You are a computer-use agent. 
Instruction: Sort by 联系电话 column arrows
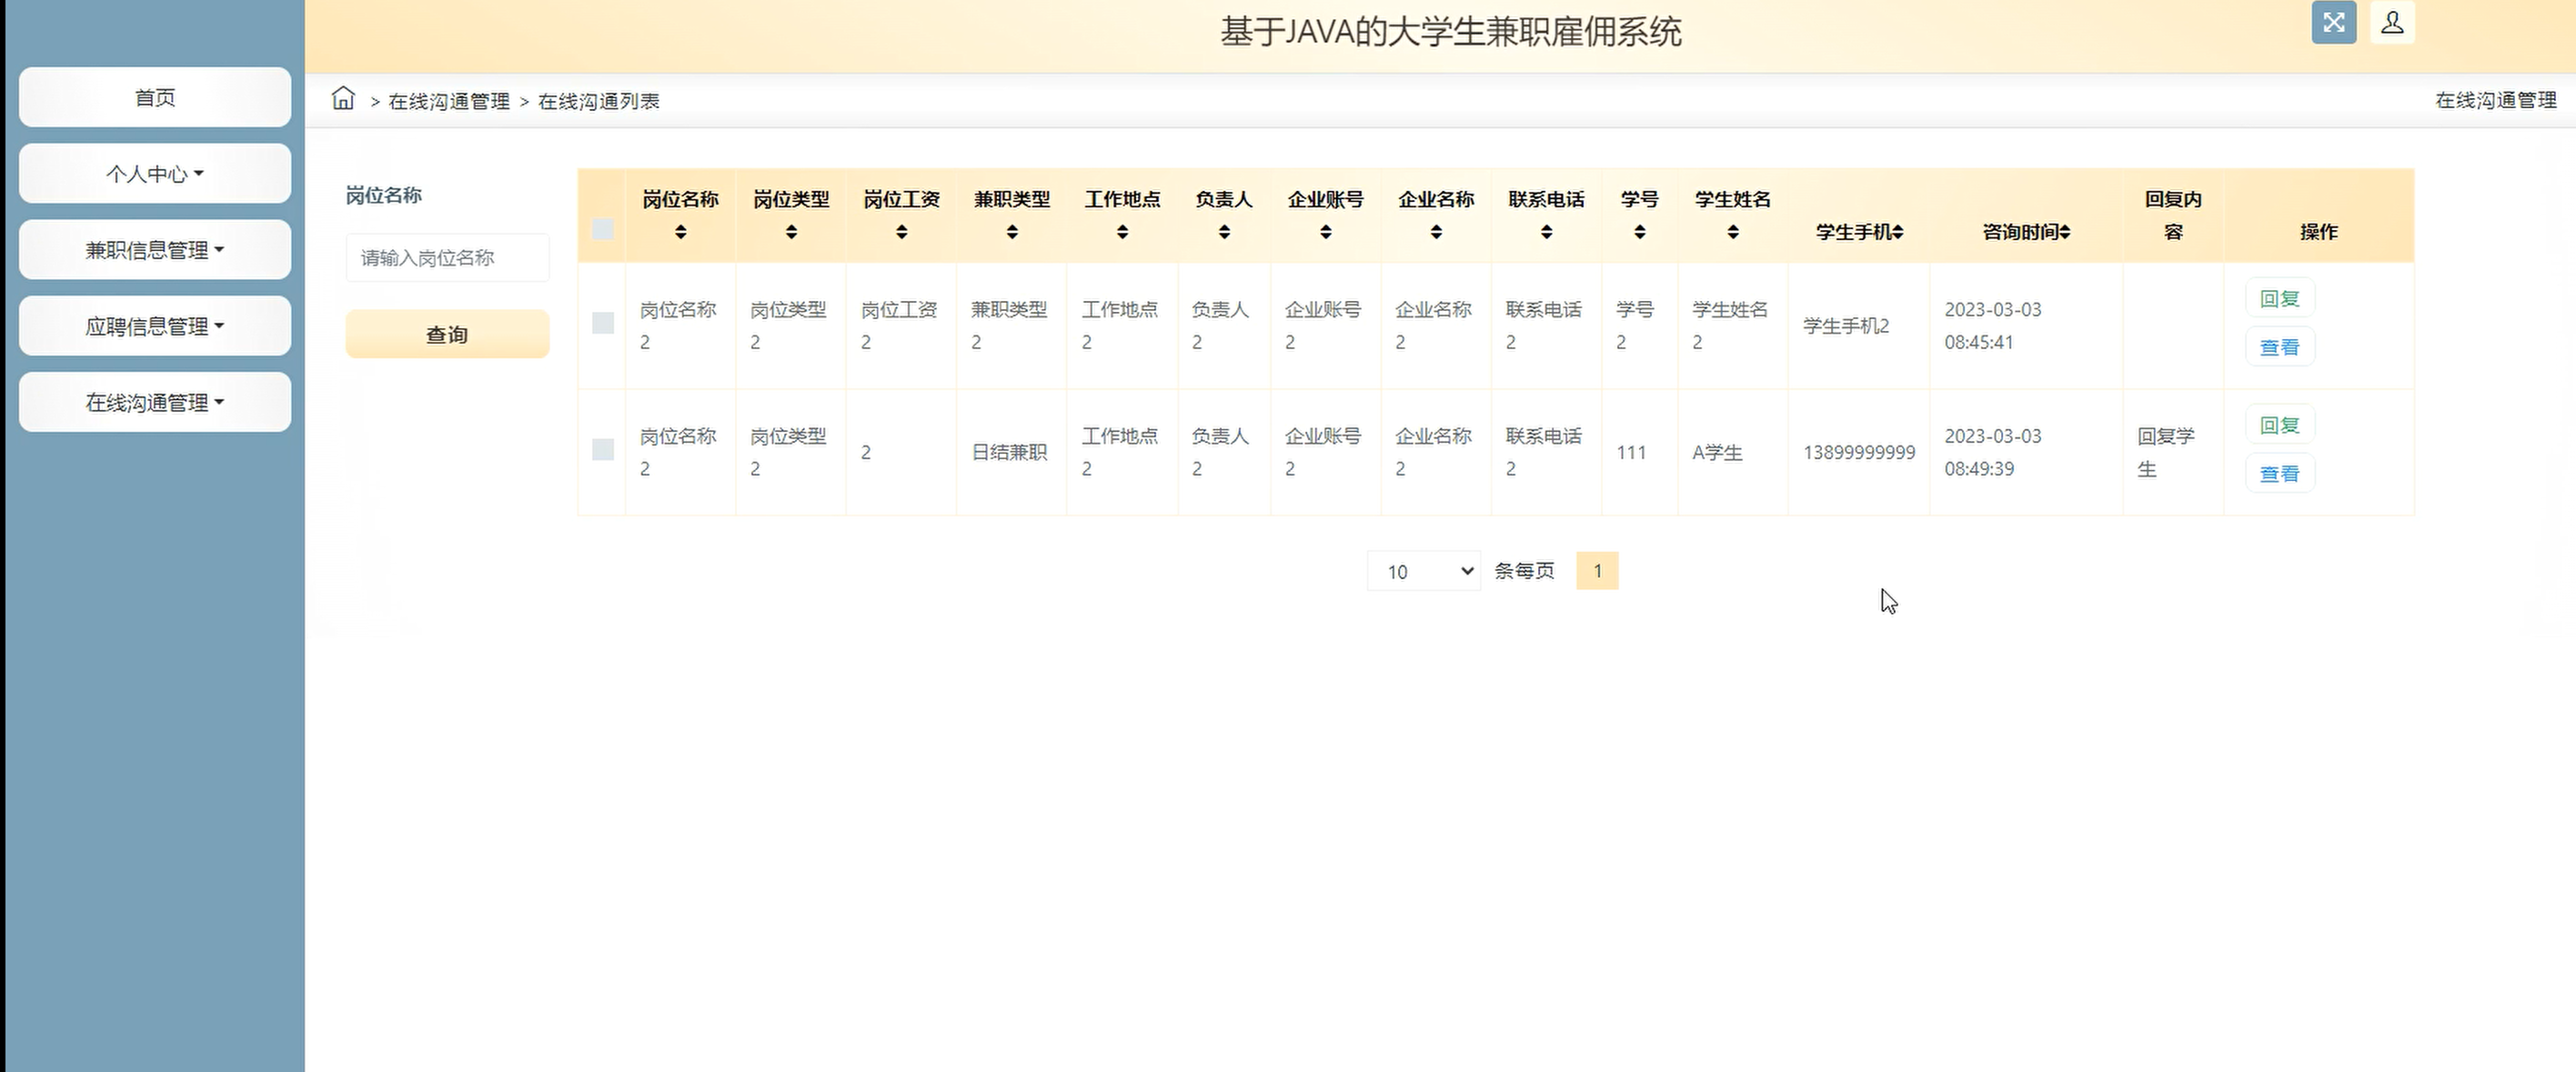click(x=1546, y=232)
